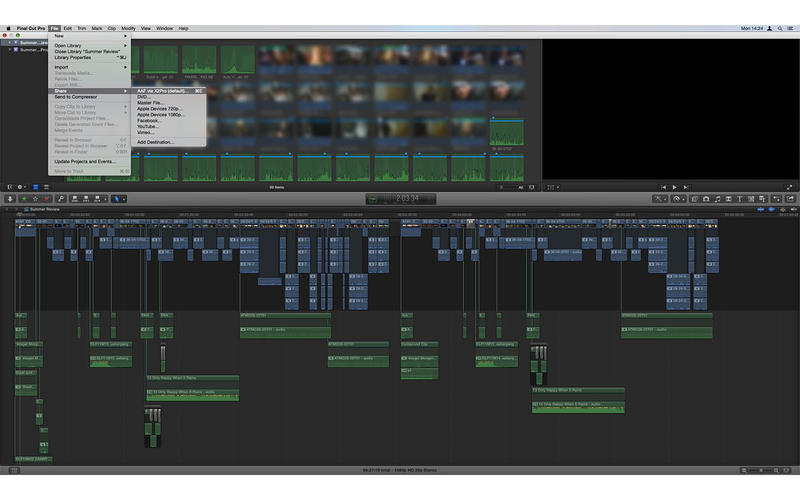Choose Master File from Share submenu
This screenshot has width=800, height=500.
point(150,103)
